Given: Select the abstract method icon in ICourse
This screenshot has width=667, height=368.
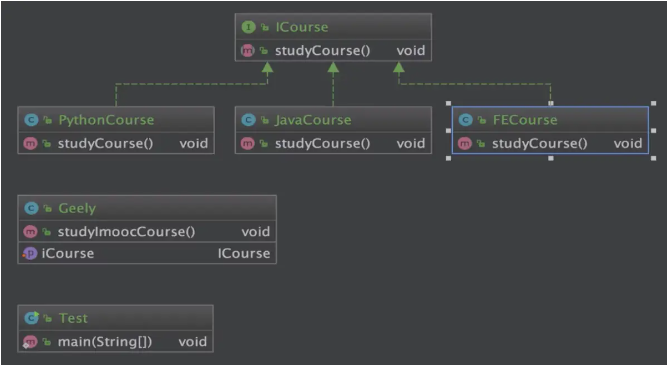Looking at the screenshot, I should click(x=248, y=51).
